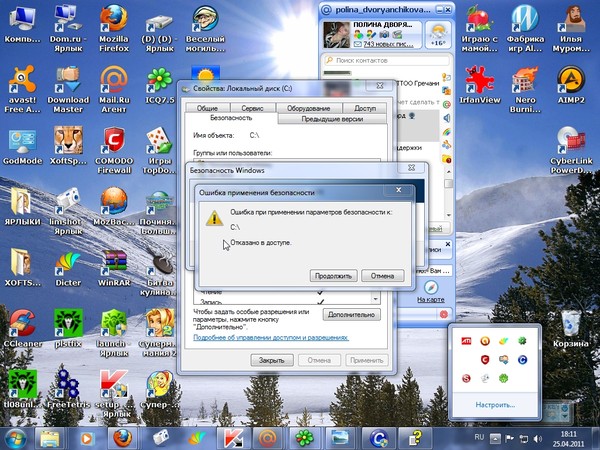Click the taskbar volume speaker icon
The width and height of the screenshot is (600, 450).
coord(538,439)
